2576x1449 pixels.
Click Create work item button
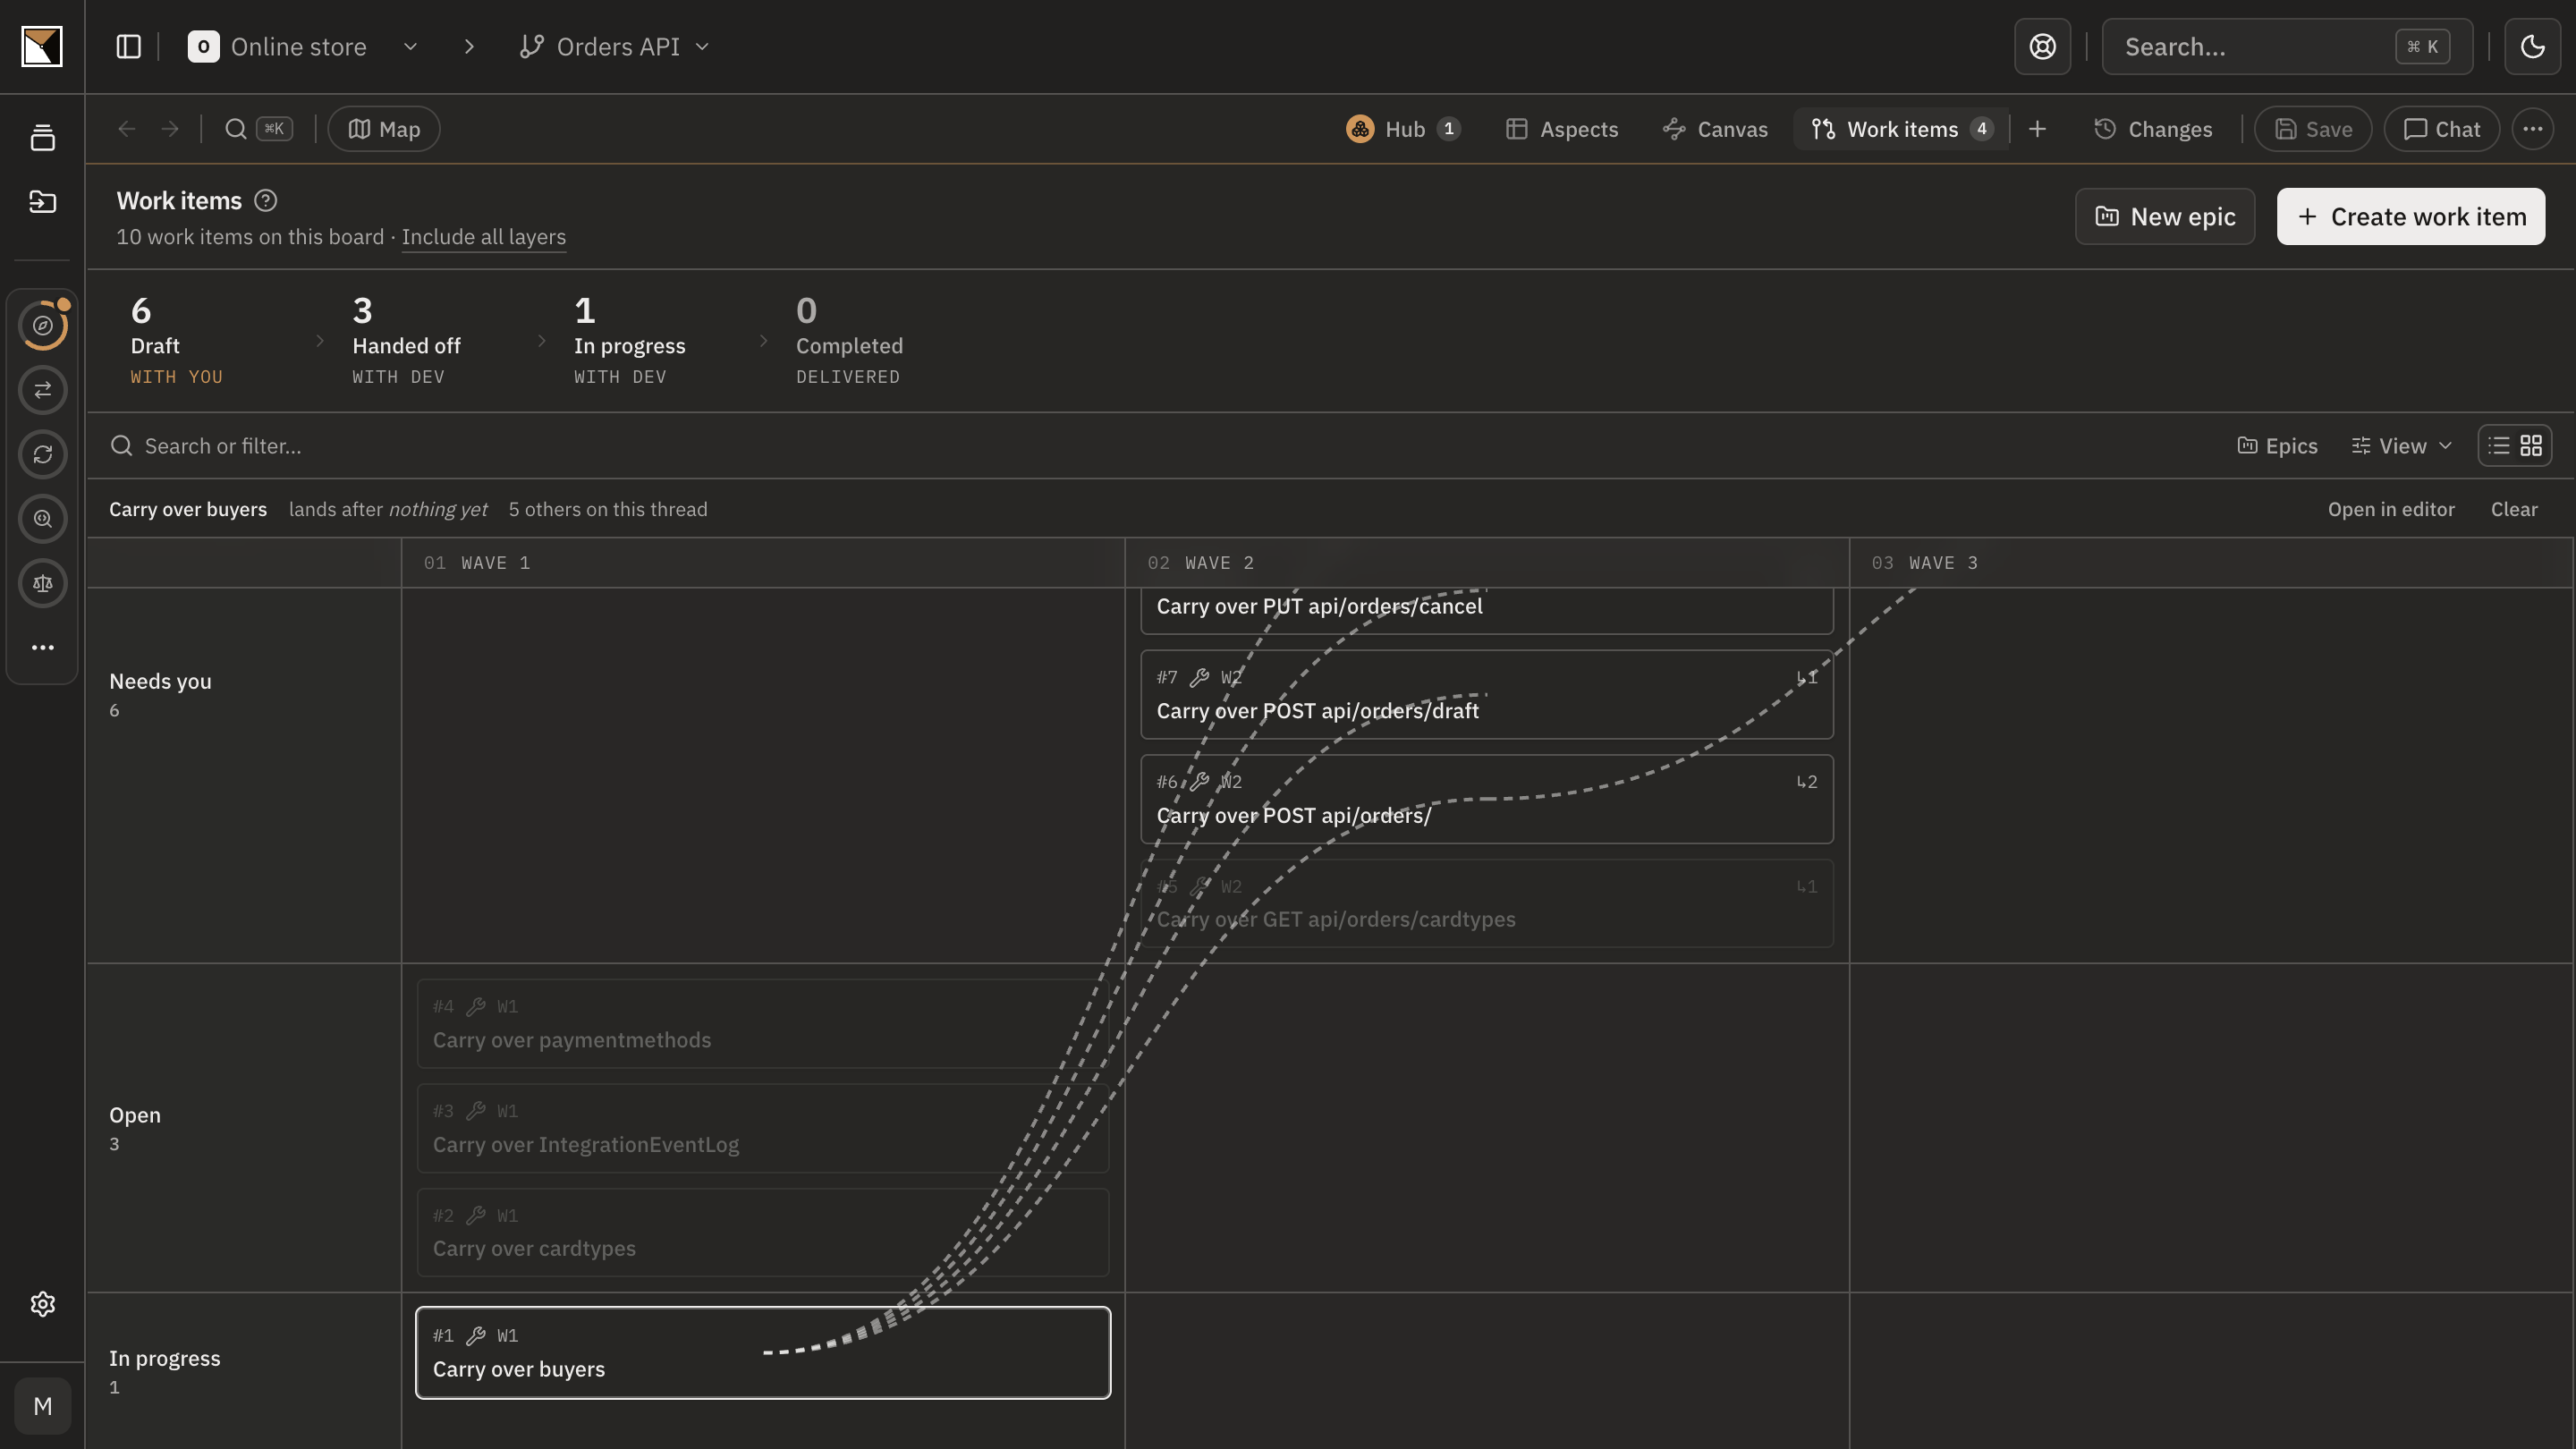click(x=2411, y=217)
